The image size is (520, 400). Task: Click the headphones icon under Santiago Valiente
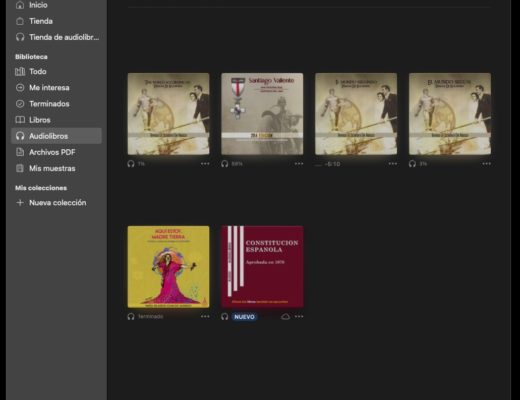(x=225, y=164)
